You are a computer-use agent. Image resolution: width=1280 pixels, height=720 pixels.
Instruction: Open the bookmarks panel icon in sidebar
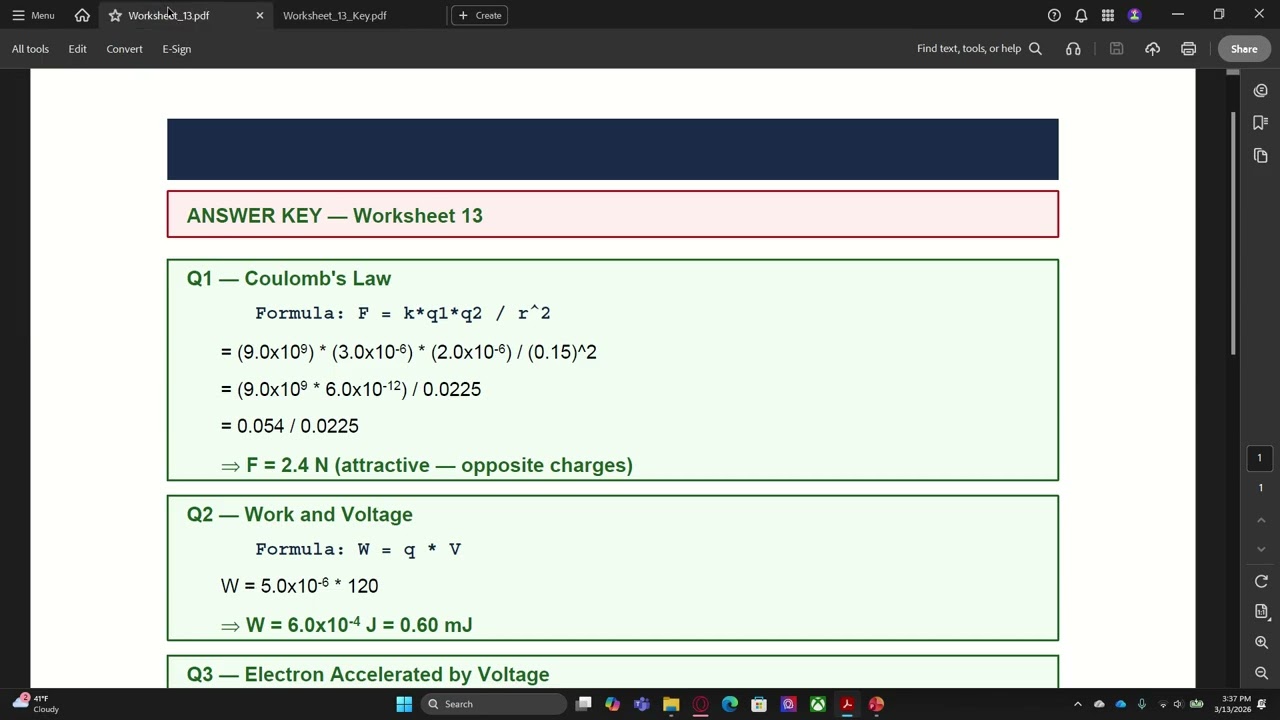1260,123
